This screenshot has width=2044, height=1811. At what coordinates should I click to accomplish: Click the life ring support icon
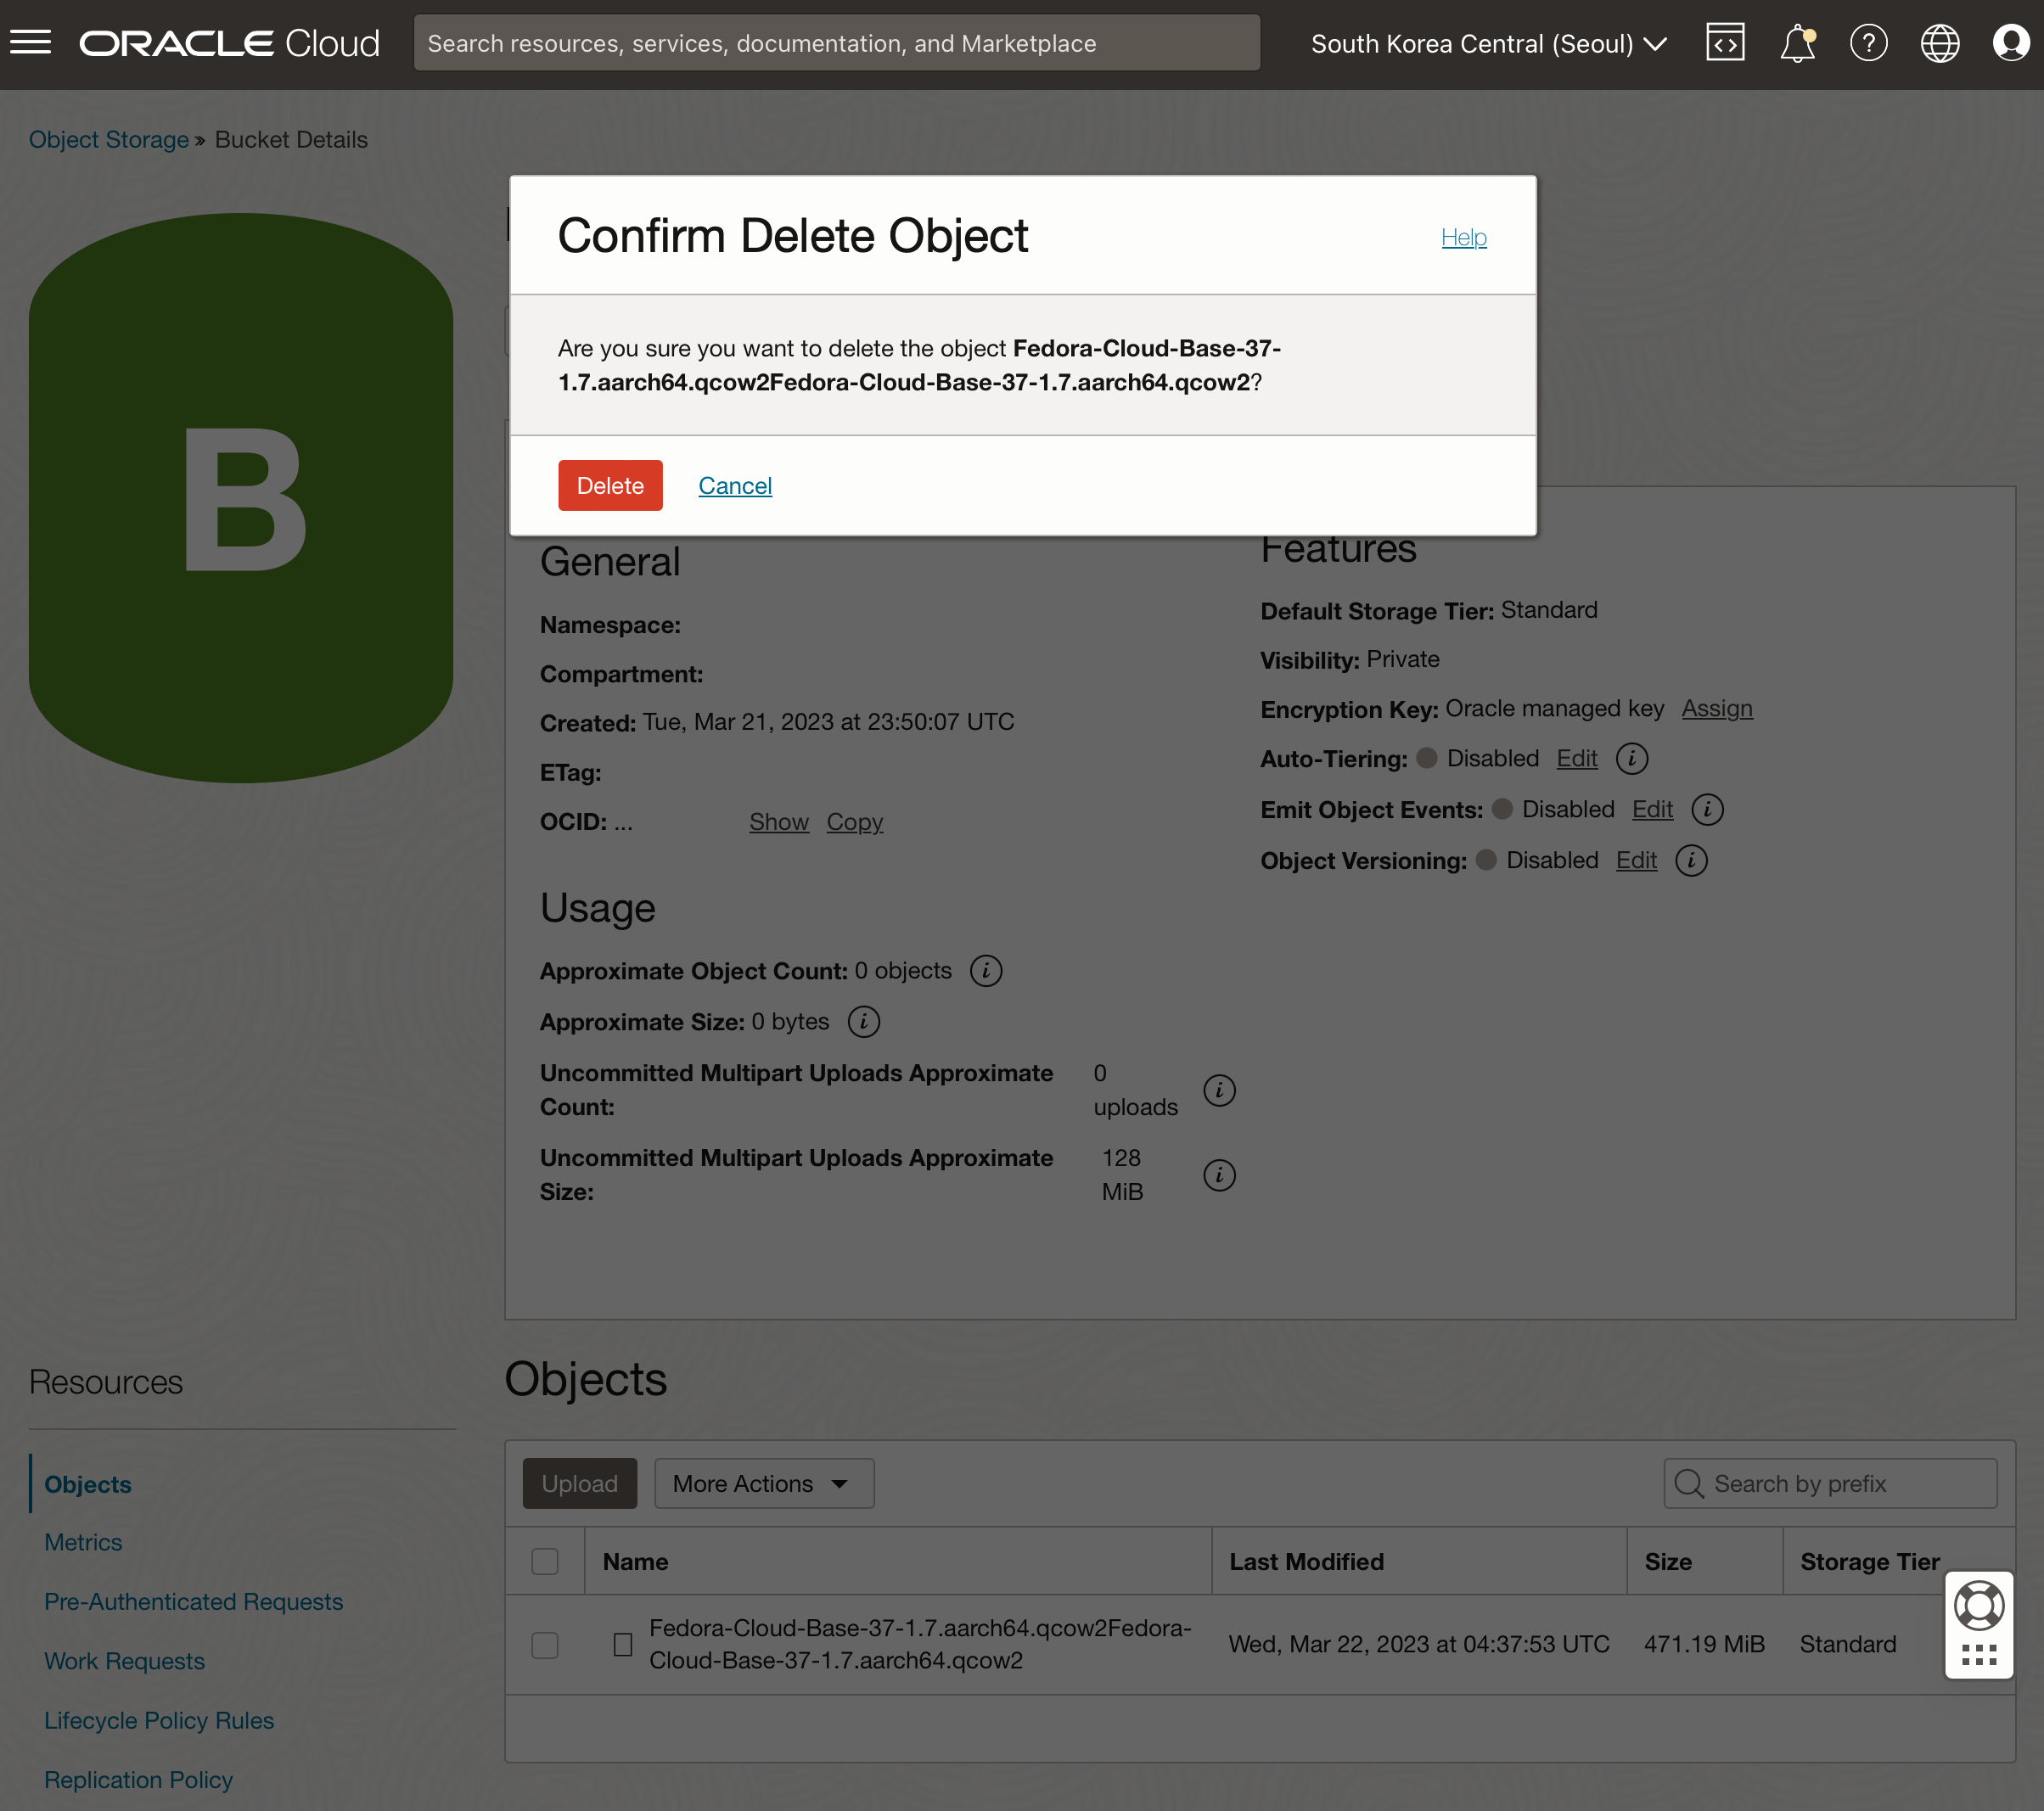click(1979, 1607)
